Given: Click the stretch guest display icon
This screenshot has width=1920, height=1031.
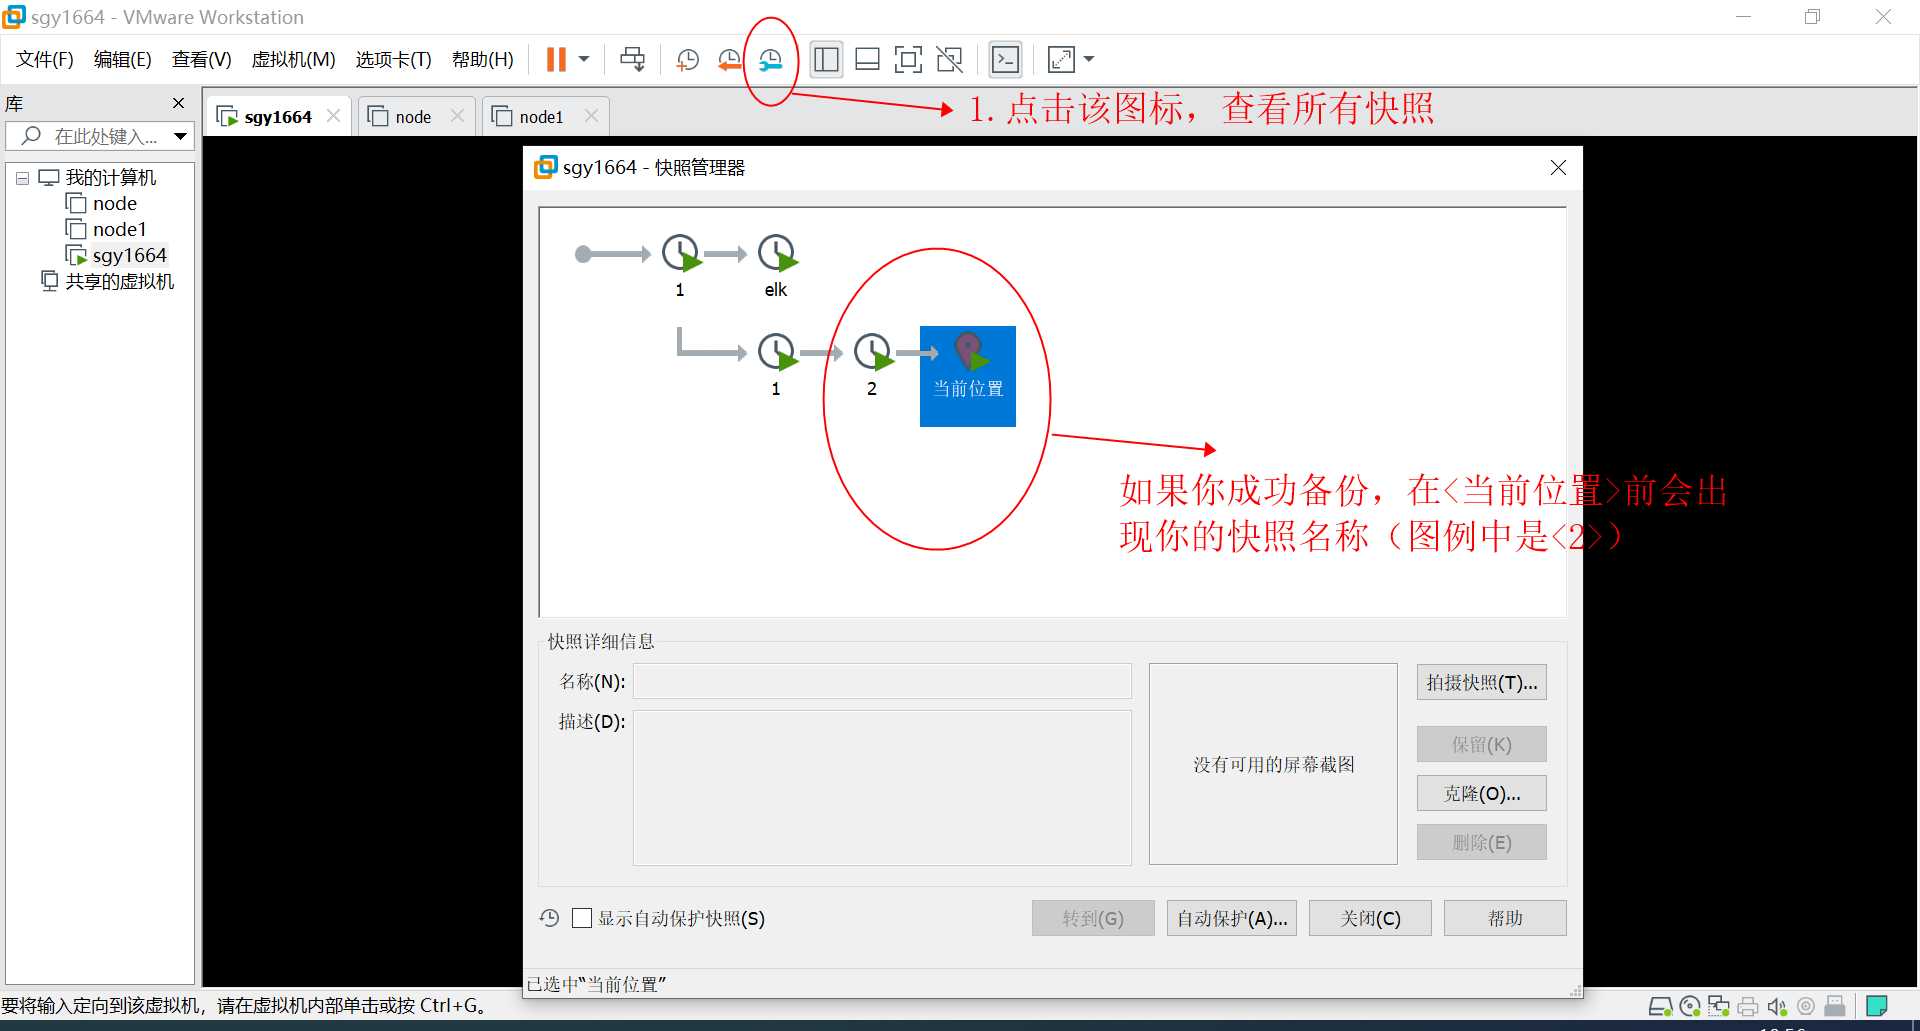Looking at the screenshot, I should pos(1061,60).
